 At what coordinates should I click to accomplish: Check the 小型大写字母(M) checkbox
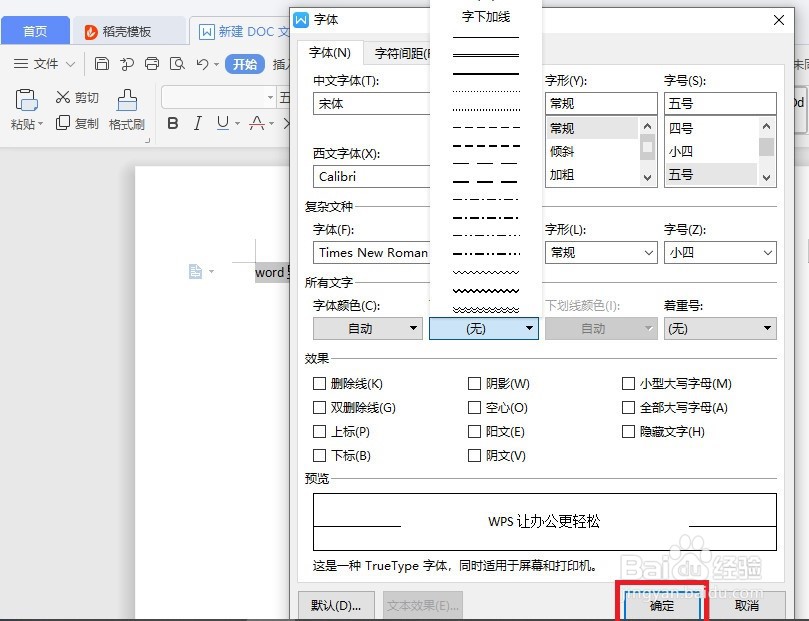tap(628, 383)
